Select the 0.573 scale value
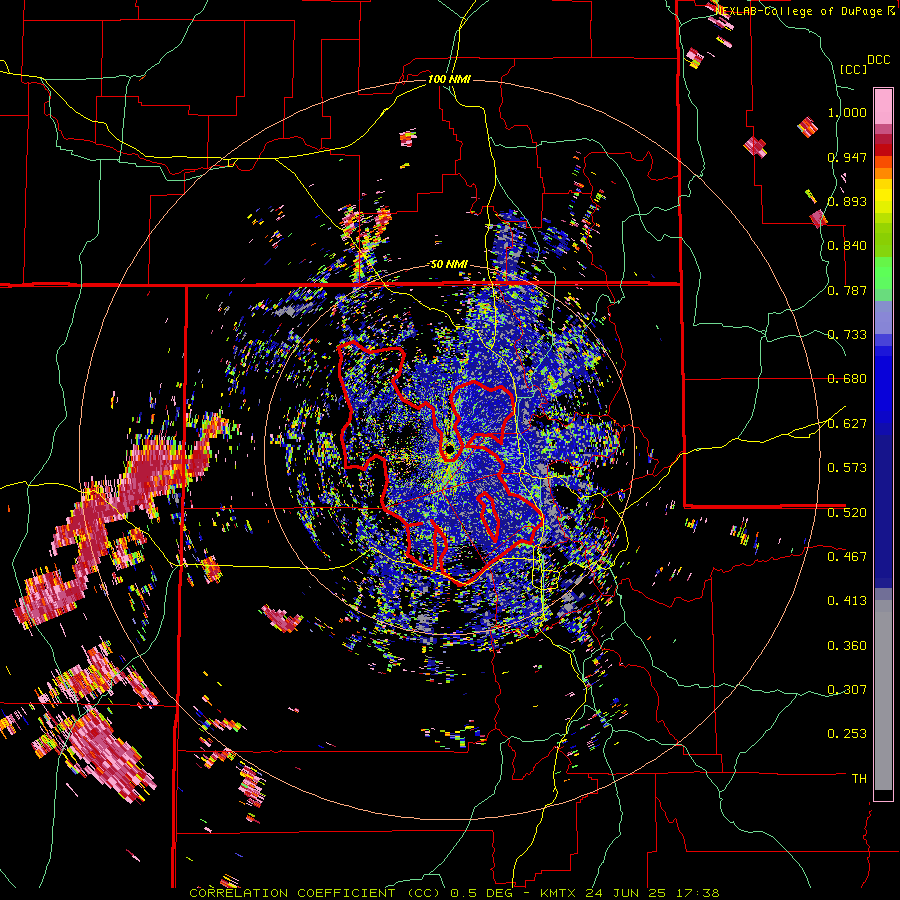 coord(847,468)
